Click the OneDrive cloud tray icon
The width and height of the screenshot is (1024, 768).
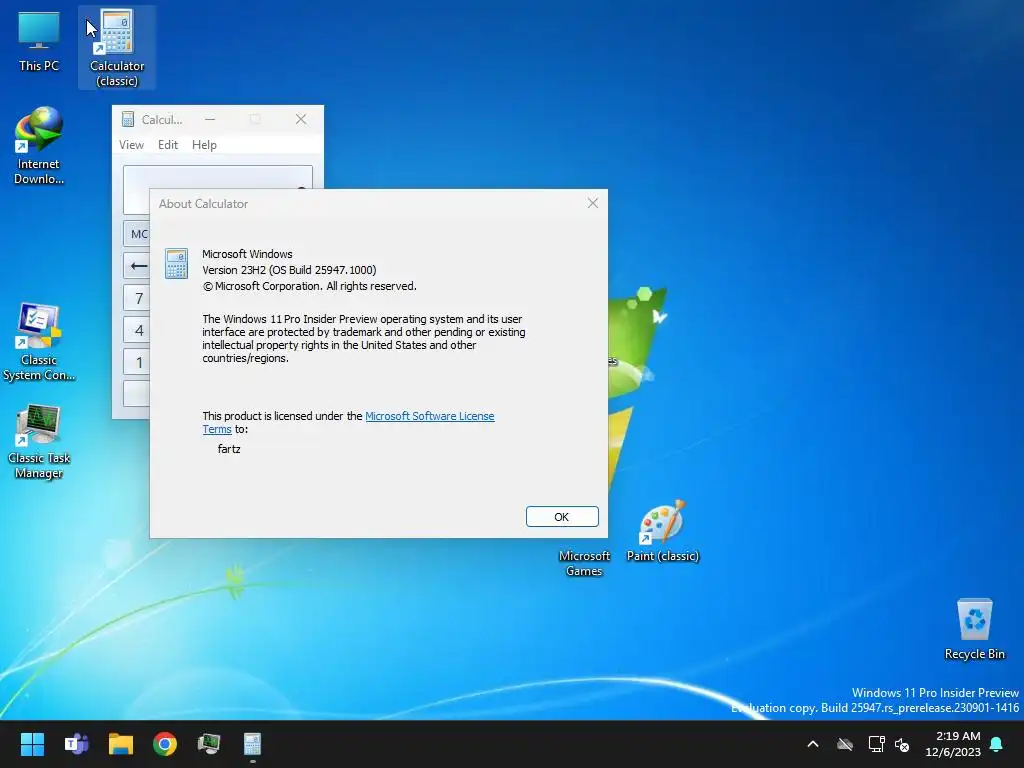845,744
